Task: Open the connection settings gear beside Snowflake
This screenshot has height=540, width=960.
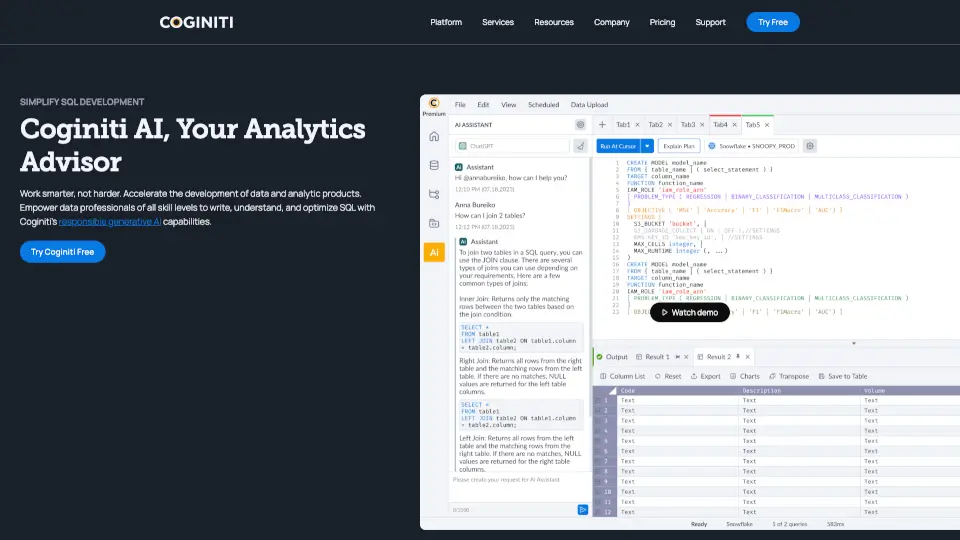Action: [810, 146]
